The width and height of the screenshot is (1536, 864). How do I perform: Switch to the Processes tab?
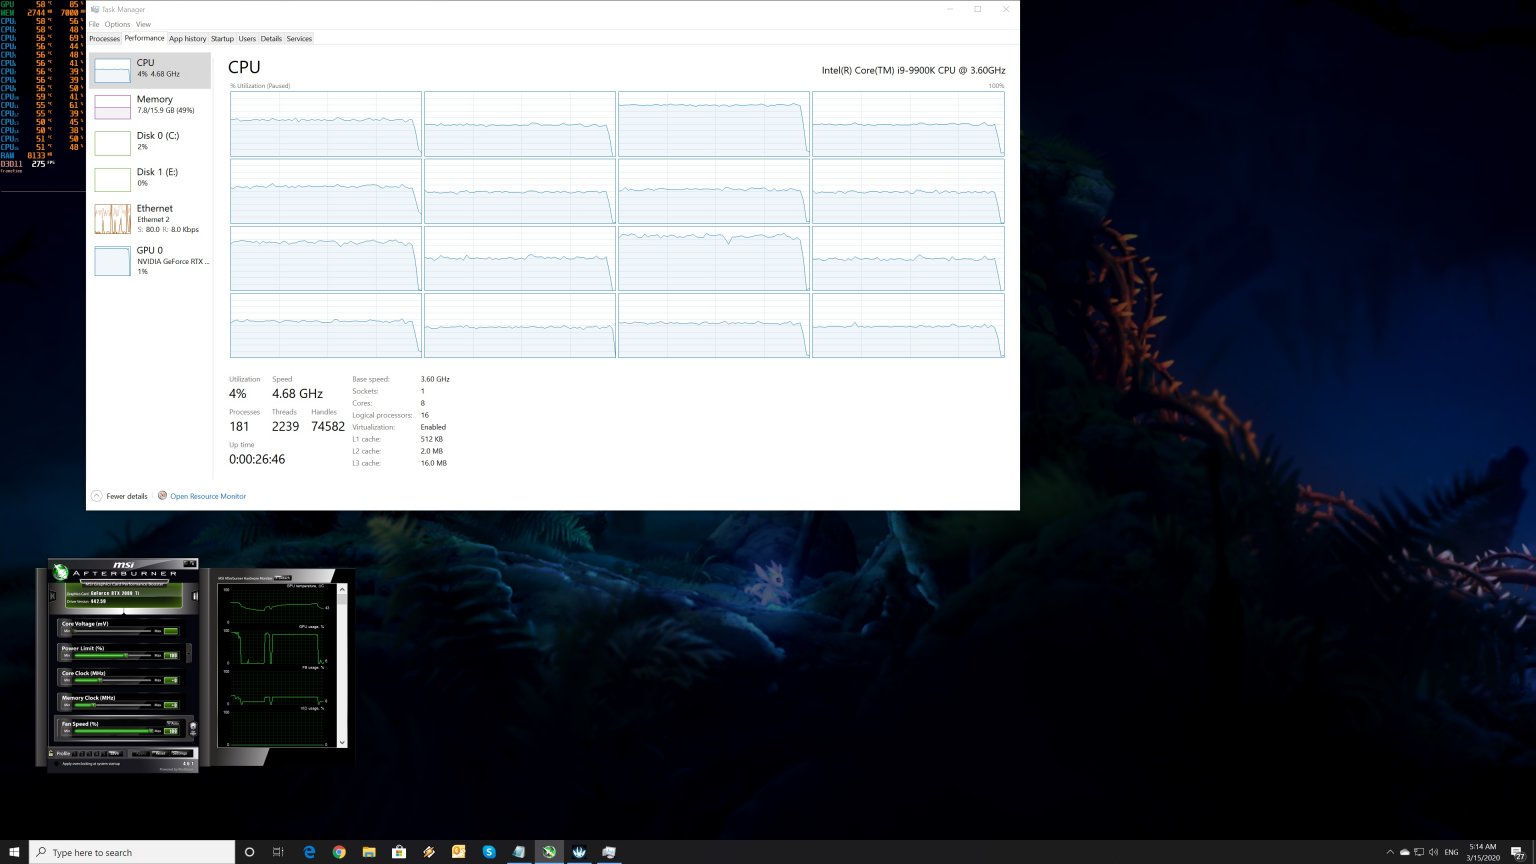coord(104,38)
